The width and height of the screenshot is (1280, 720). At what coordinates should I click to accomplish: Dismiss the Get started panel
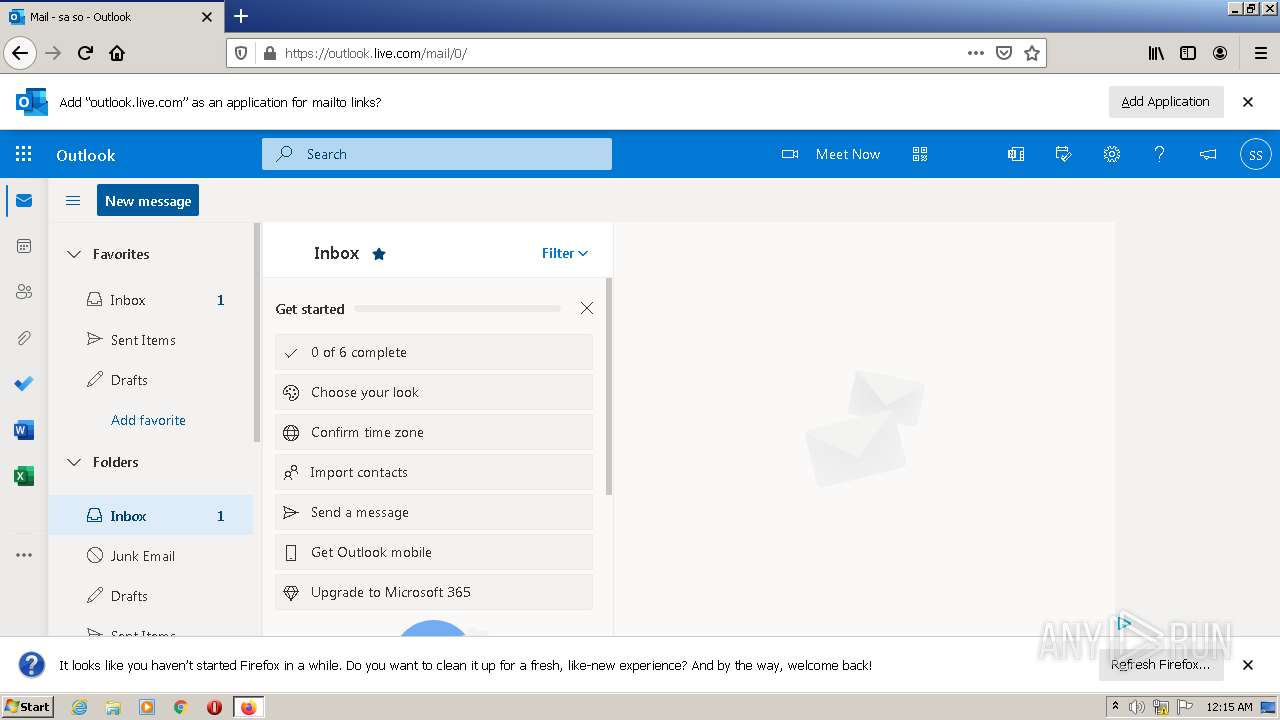point(587,308)
